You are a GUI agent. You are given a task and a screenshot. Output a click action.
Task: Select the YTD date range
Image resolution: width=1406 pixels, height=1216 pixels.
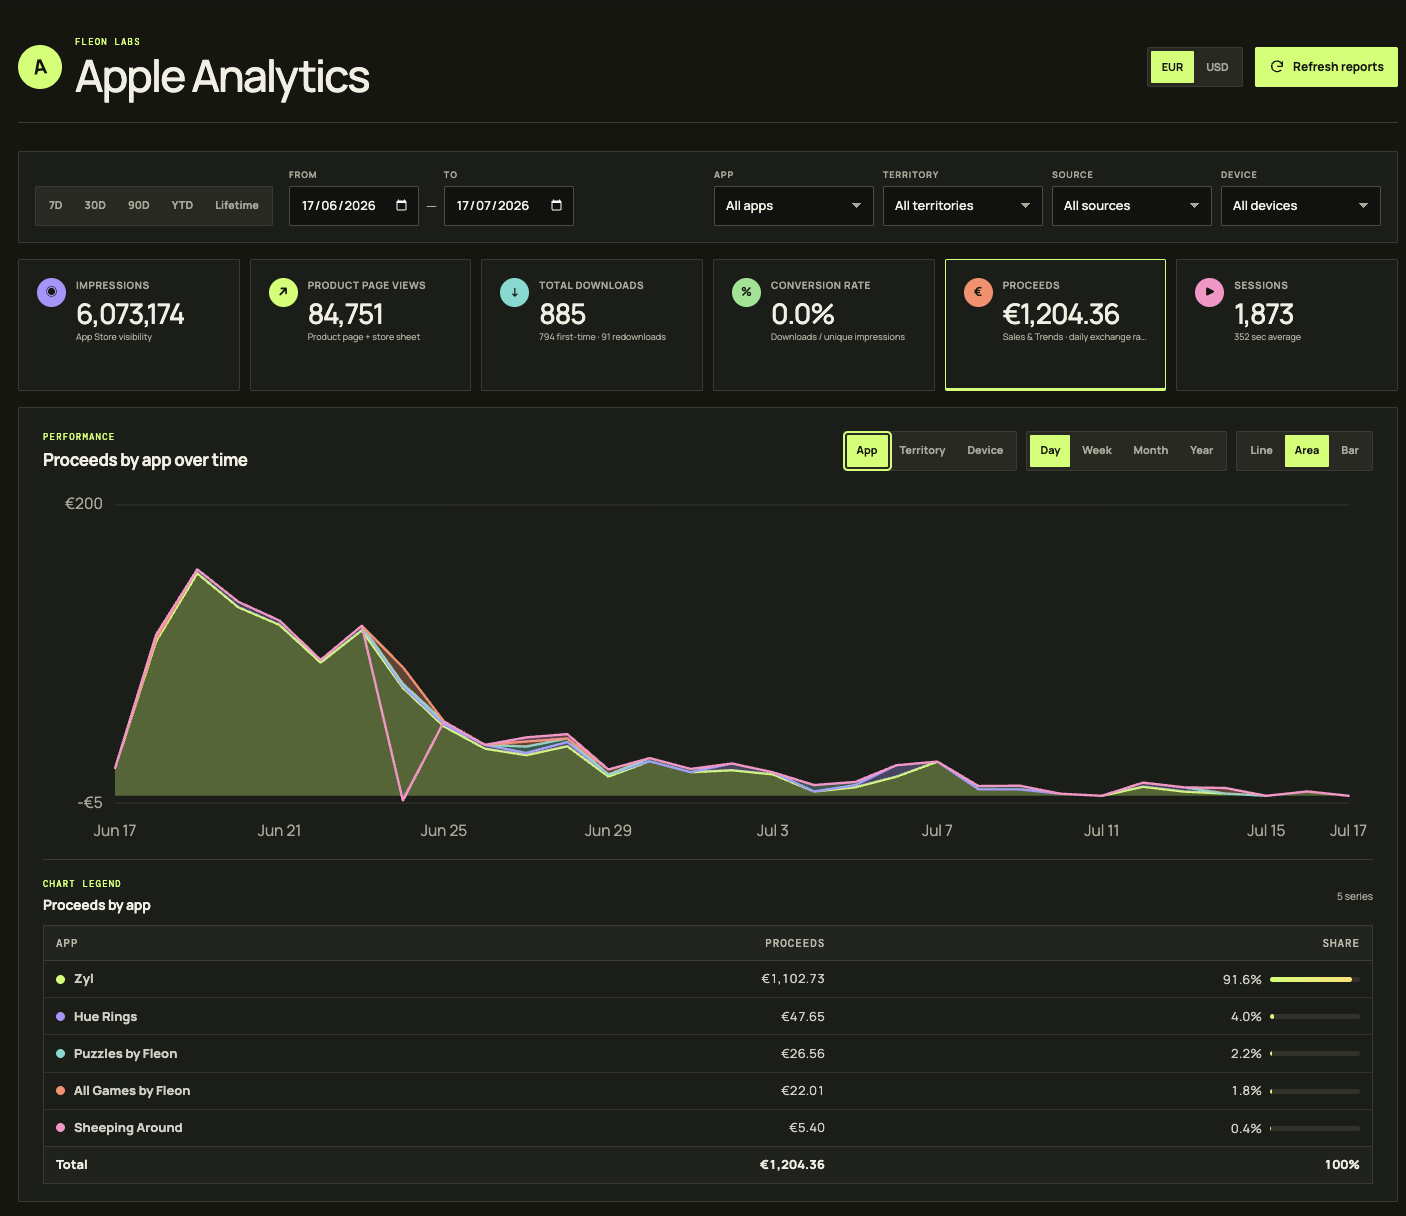(182, 205)
